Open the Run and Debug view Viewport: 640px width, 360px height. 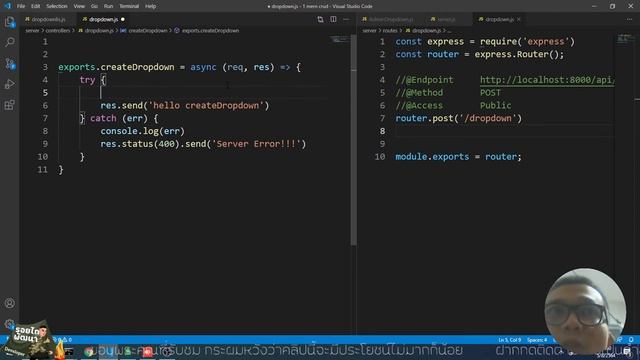[x=9, y=84]
